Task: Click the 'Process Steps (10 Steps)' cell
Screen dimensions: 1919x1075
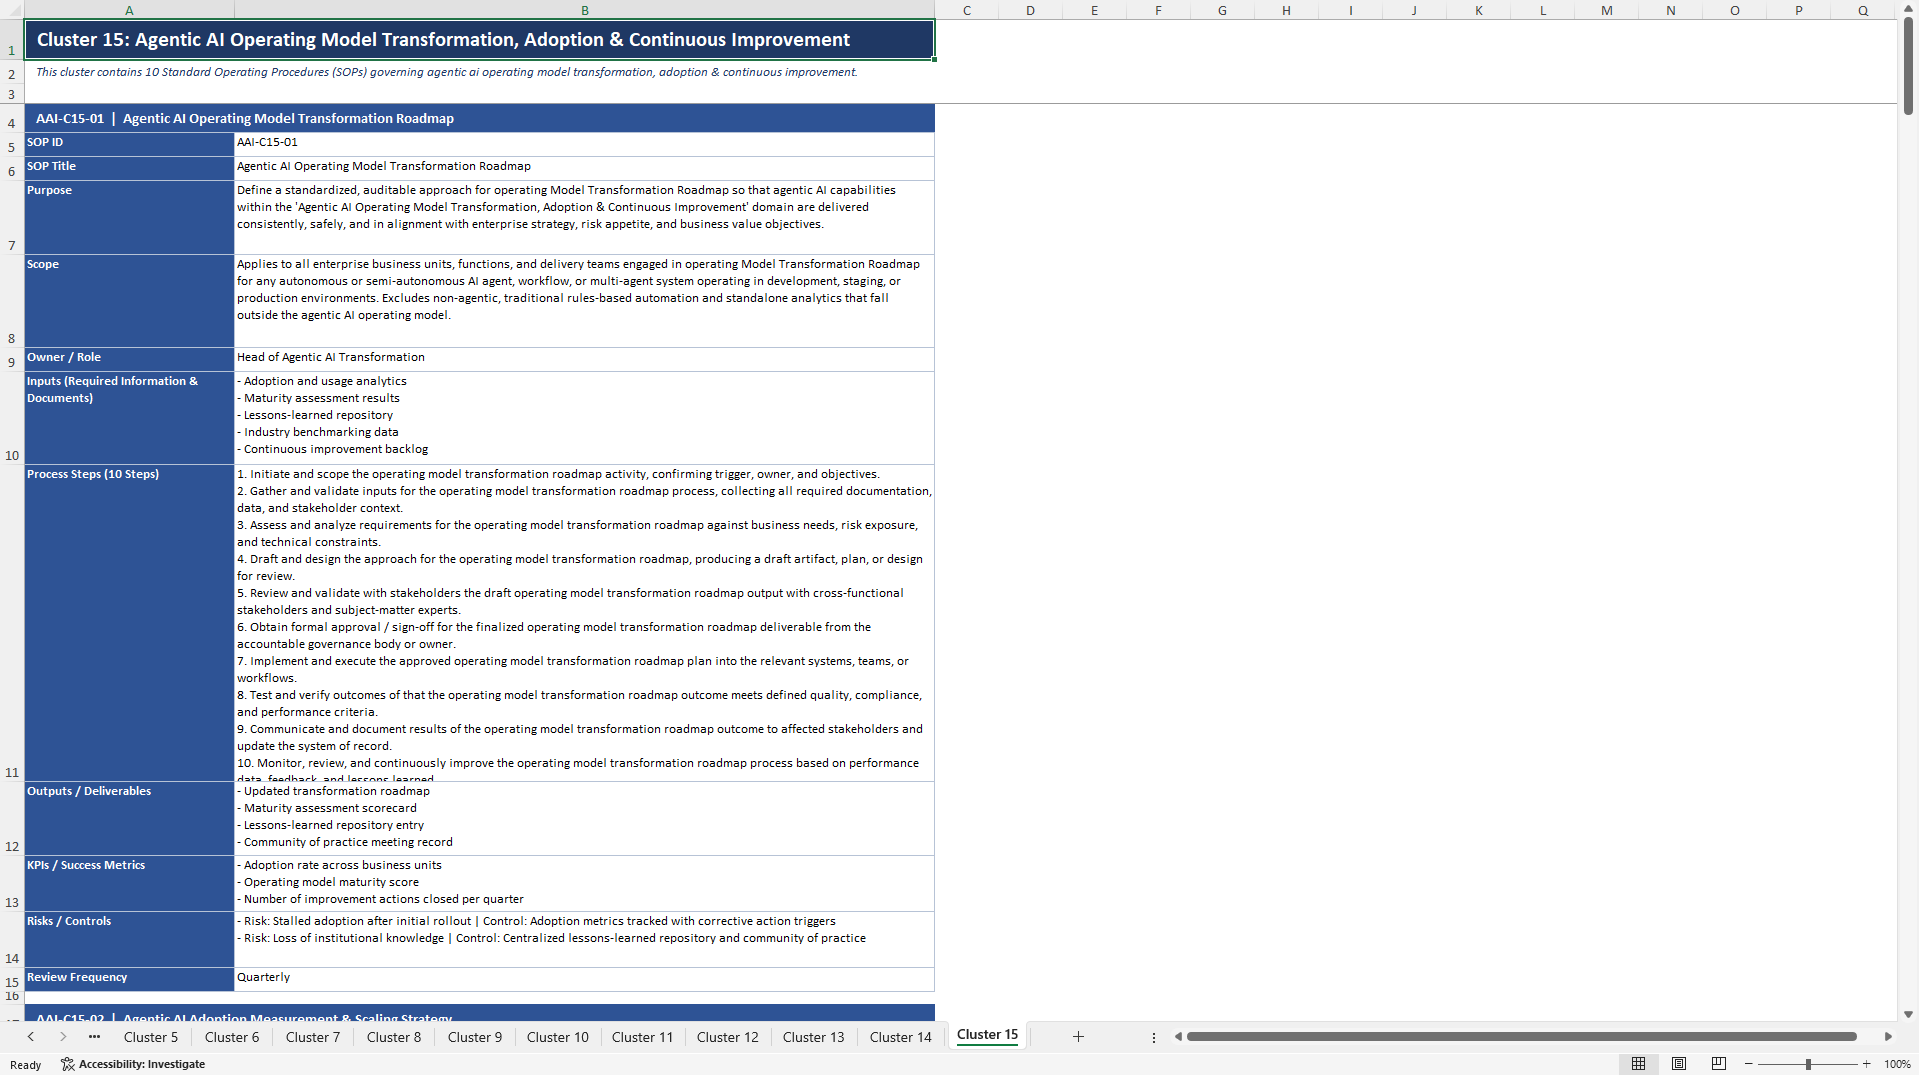Action: click(x=129, y=623)
